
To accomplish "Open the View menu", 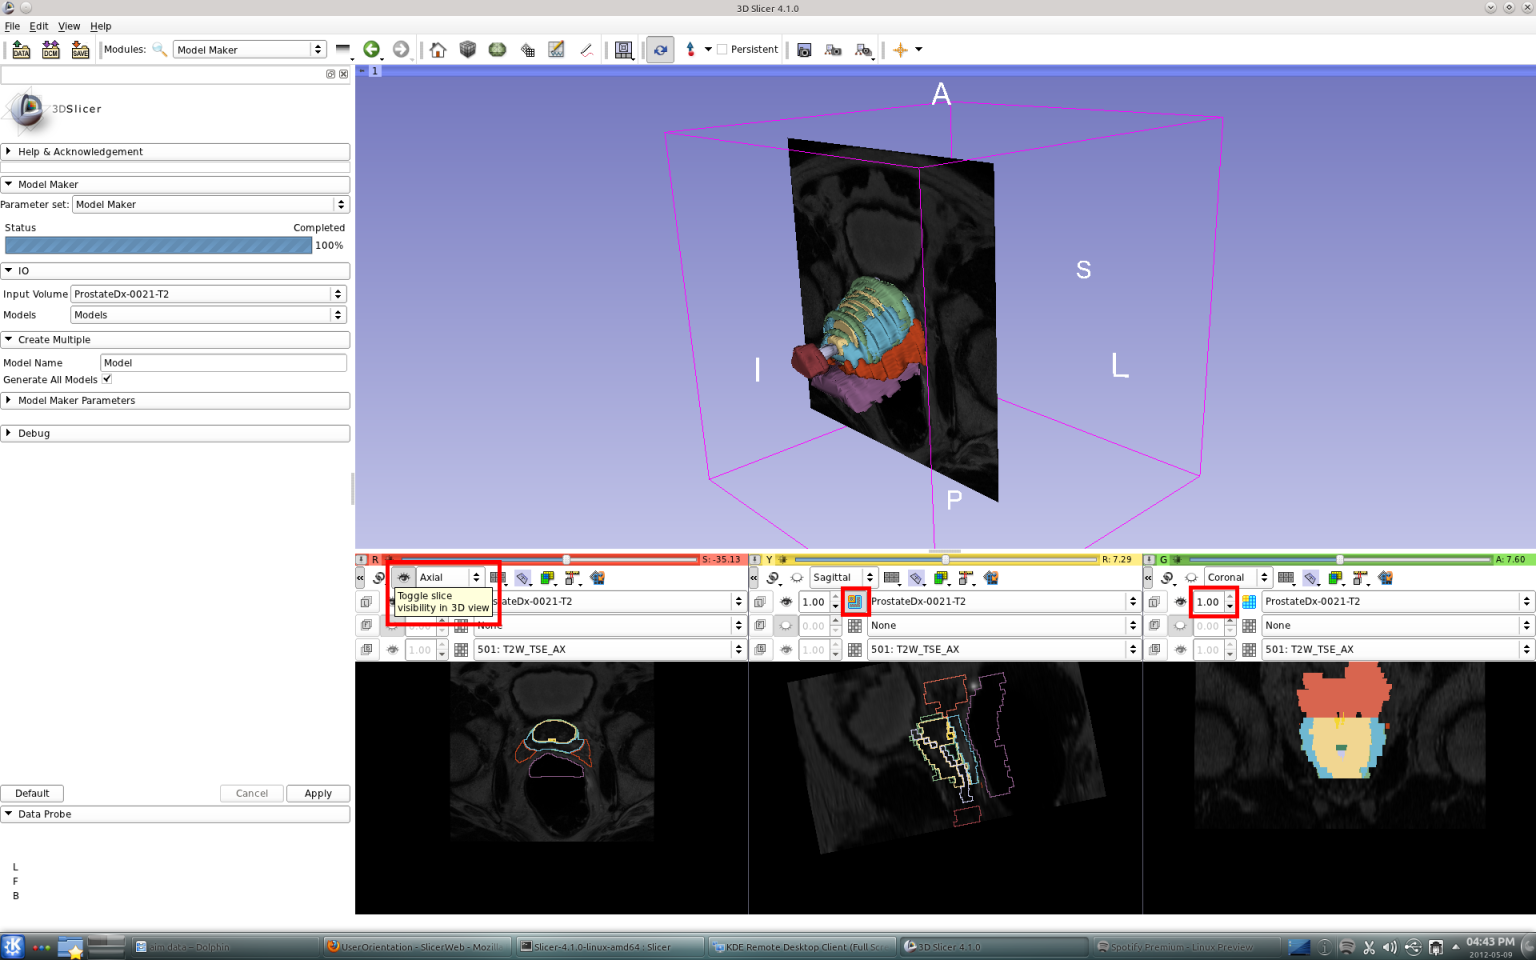I will click(69, 26).
